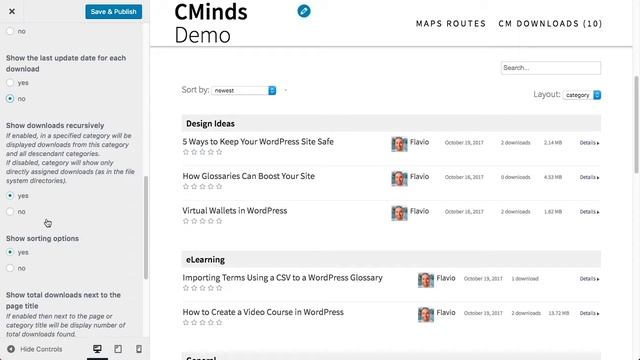Click the 'Design Ideas' category header

tap(391, 123)
